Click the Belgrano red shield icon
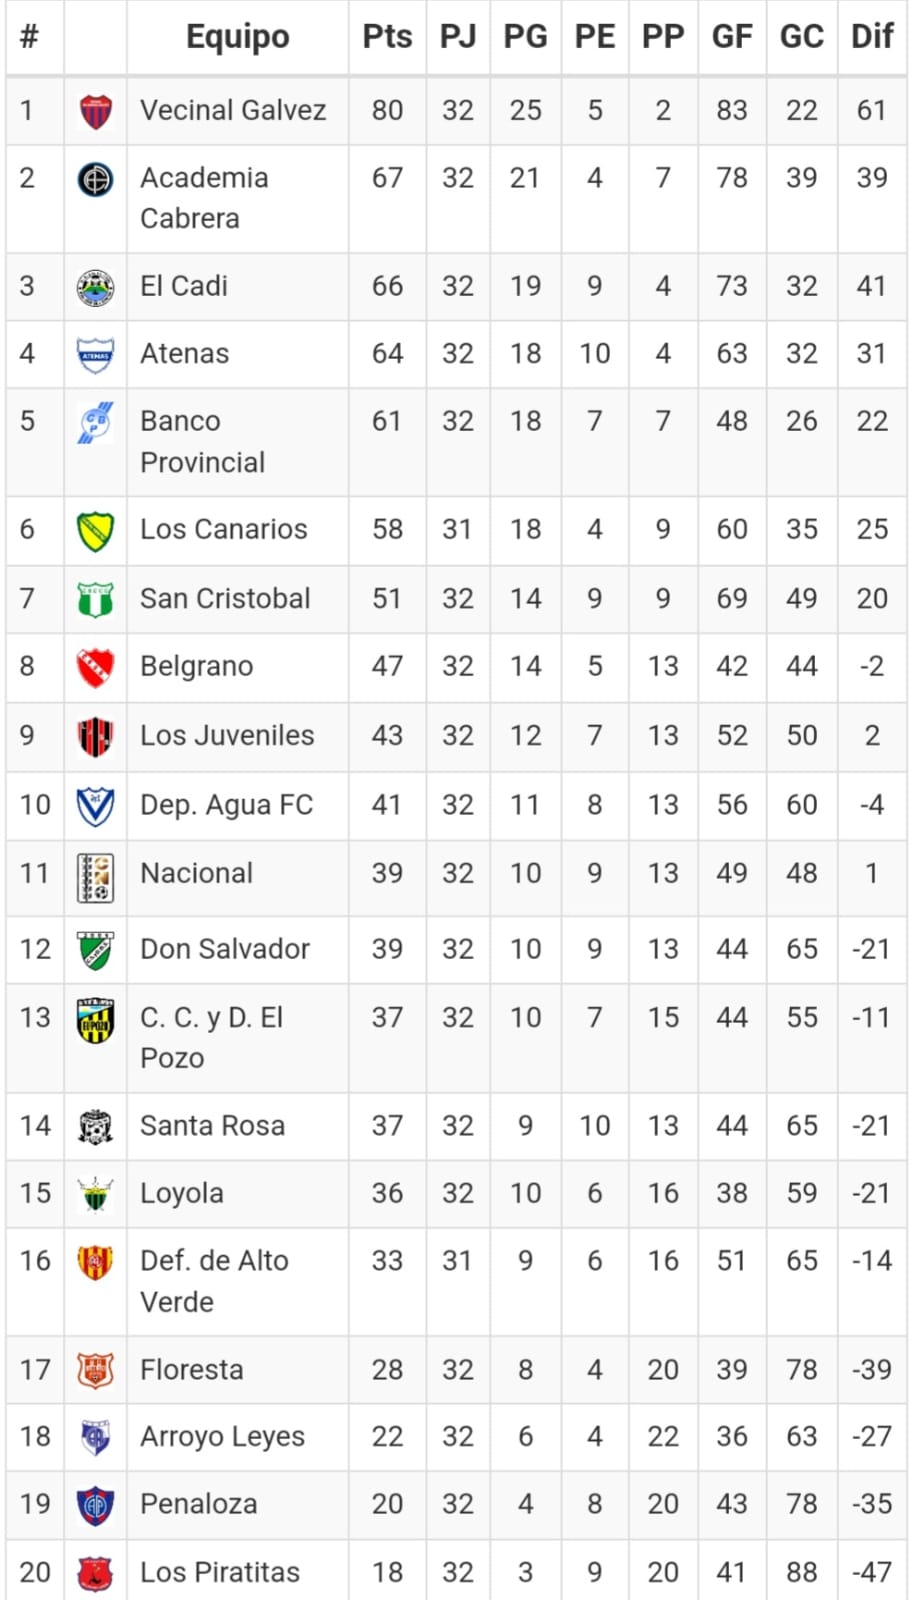 [95, 667]
